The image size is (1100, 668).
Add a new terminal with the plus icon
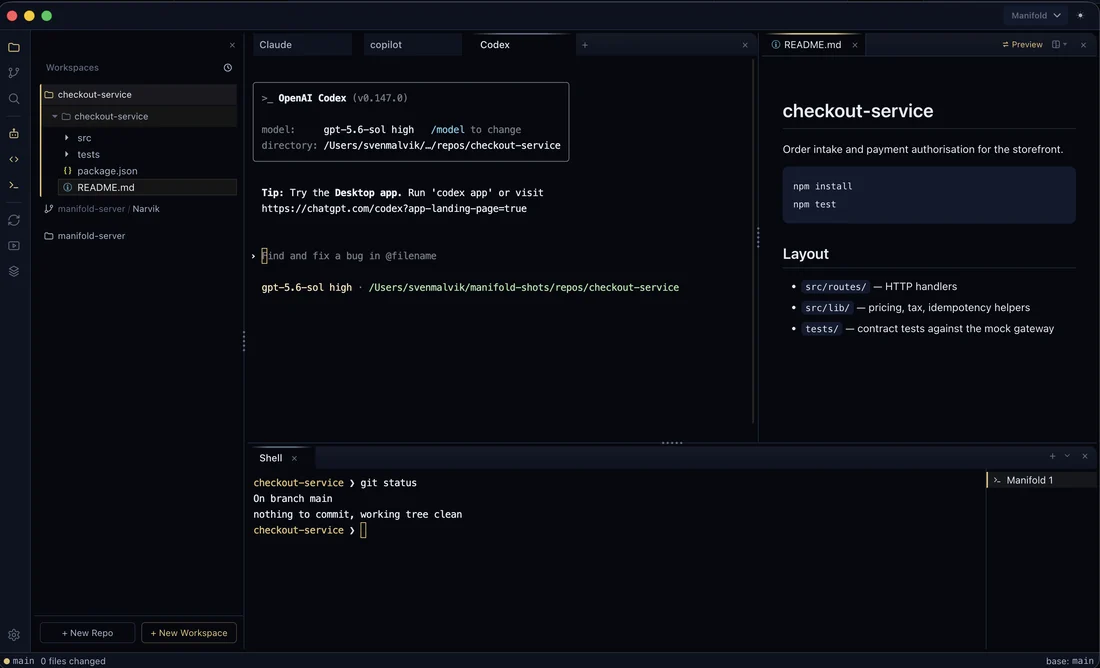point(1052,457)
